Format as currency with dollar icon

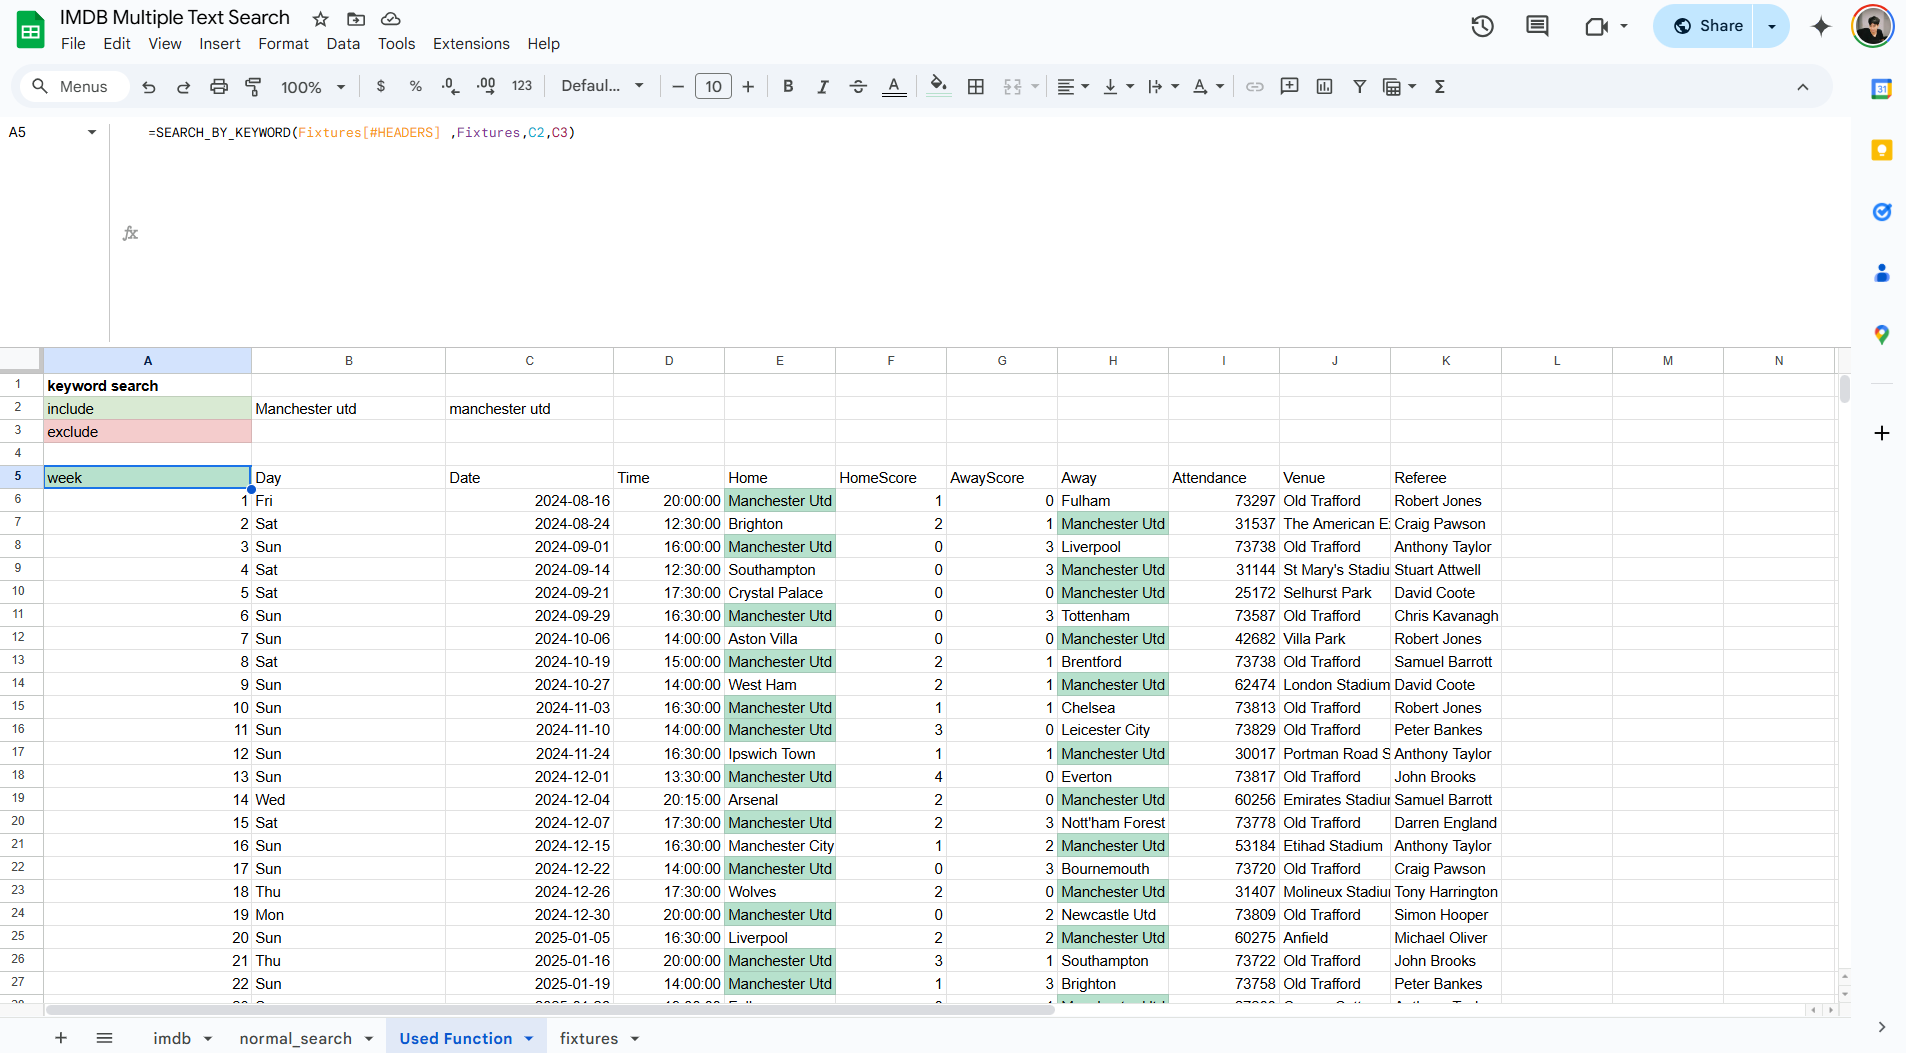click(x=380, y=87)
